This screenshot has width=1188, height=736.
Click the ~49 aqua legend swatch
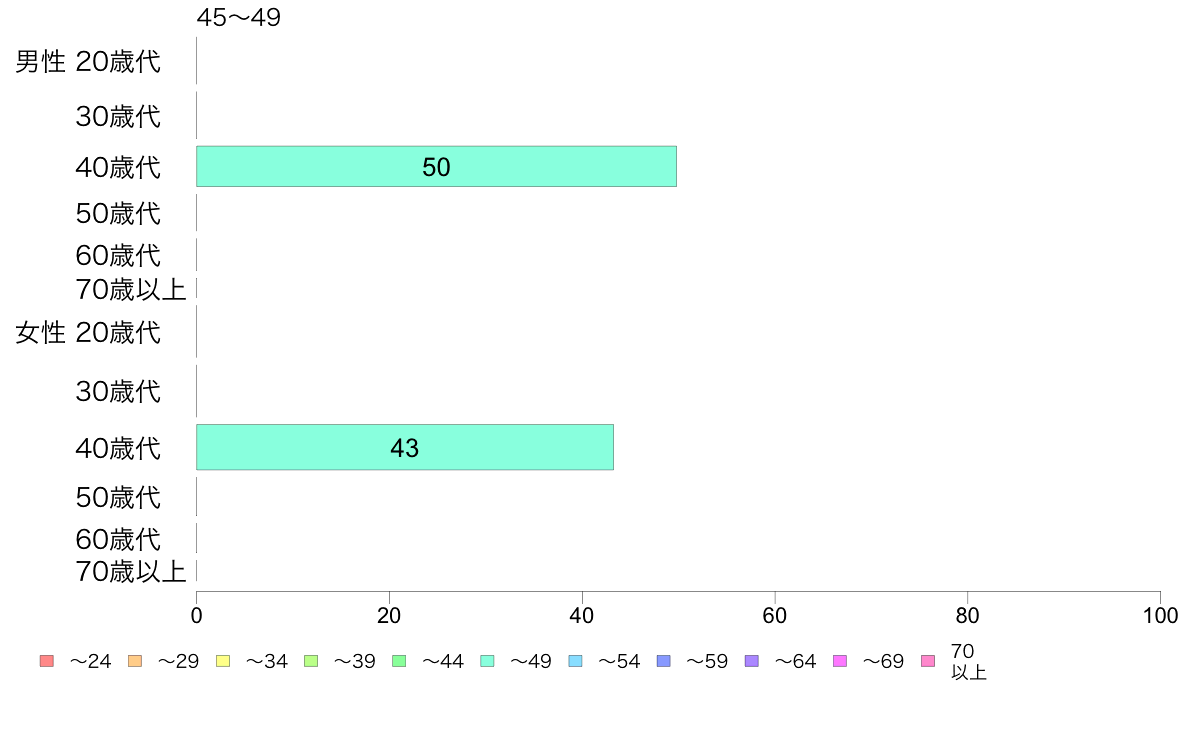pos(487,661)
